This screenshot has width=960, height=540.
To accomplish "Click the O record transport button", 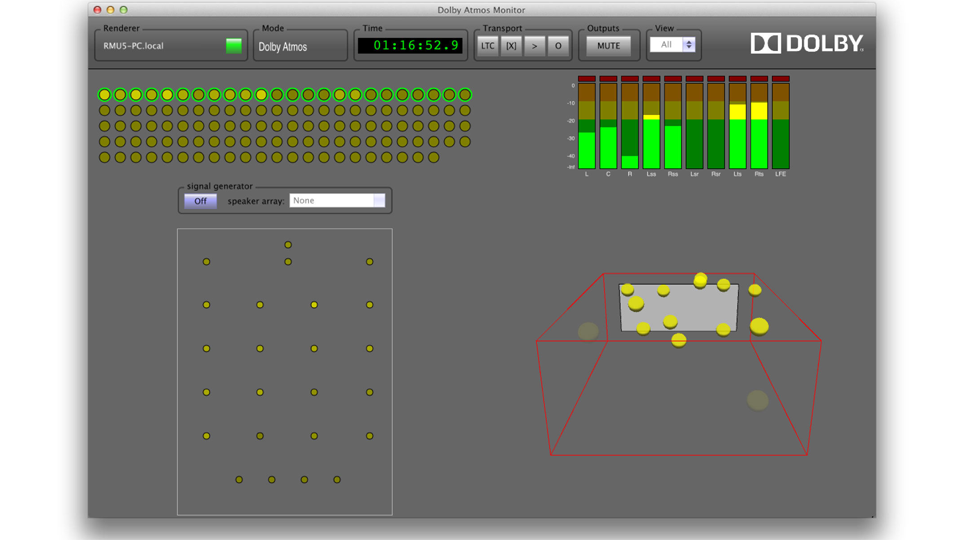I will pyautogui.click(x=558, y=46).
